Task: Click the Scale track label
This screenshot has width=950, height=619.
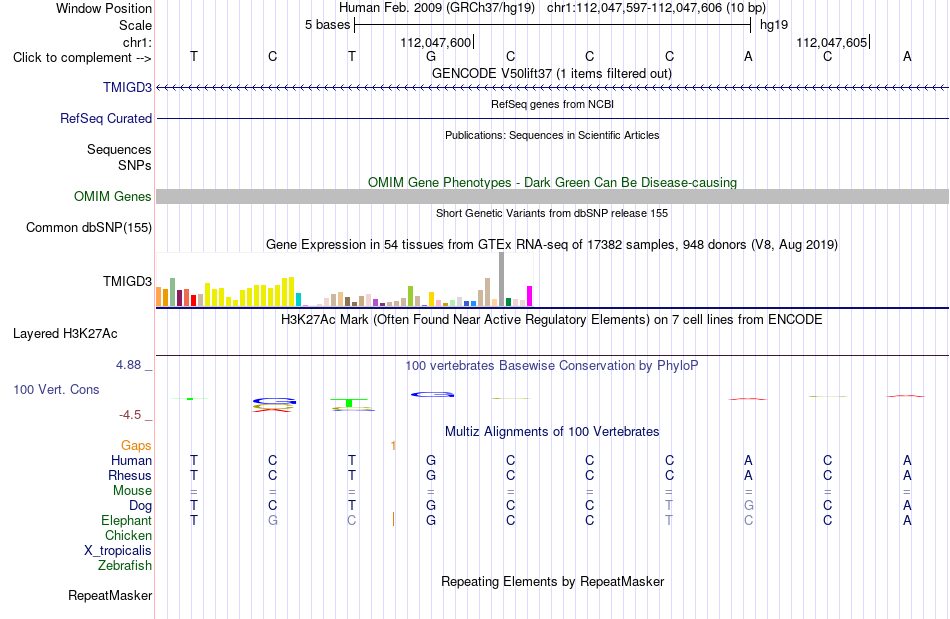Action: coord(135,25)
